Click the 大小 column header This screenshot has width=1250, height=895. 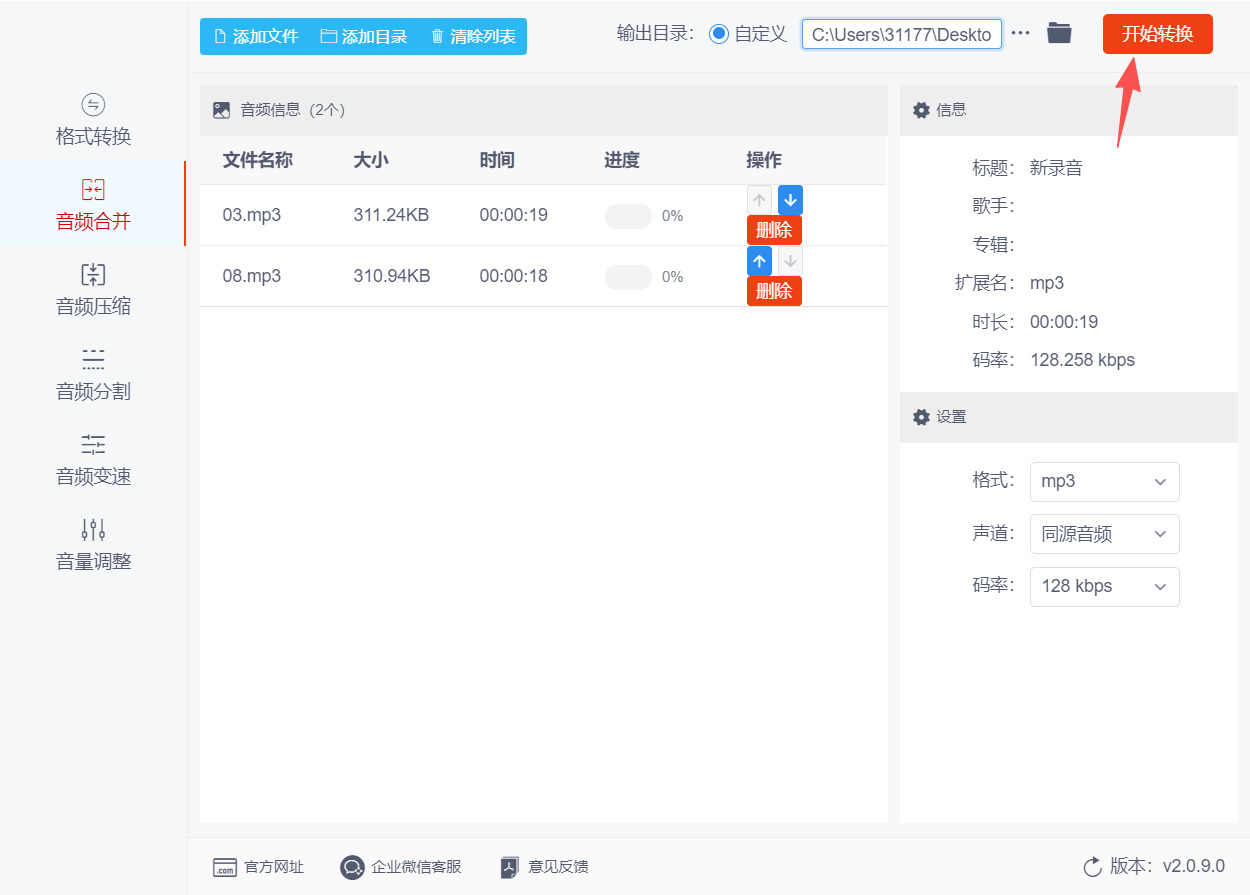point(371,160)
